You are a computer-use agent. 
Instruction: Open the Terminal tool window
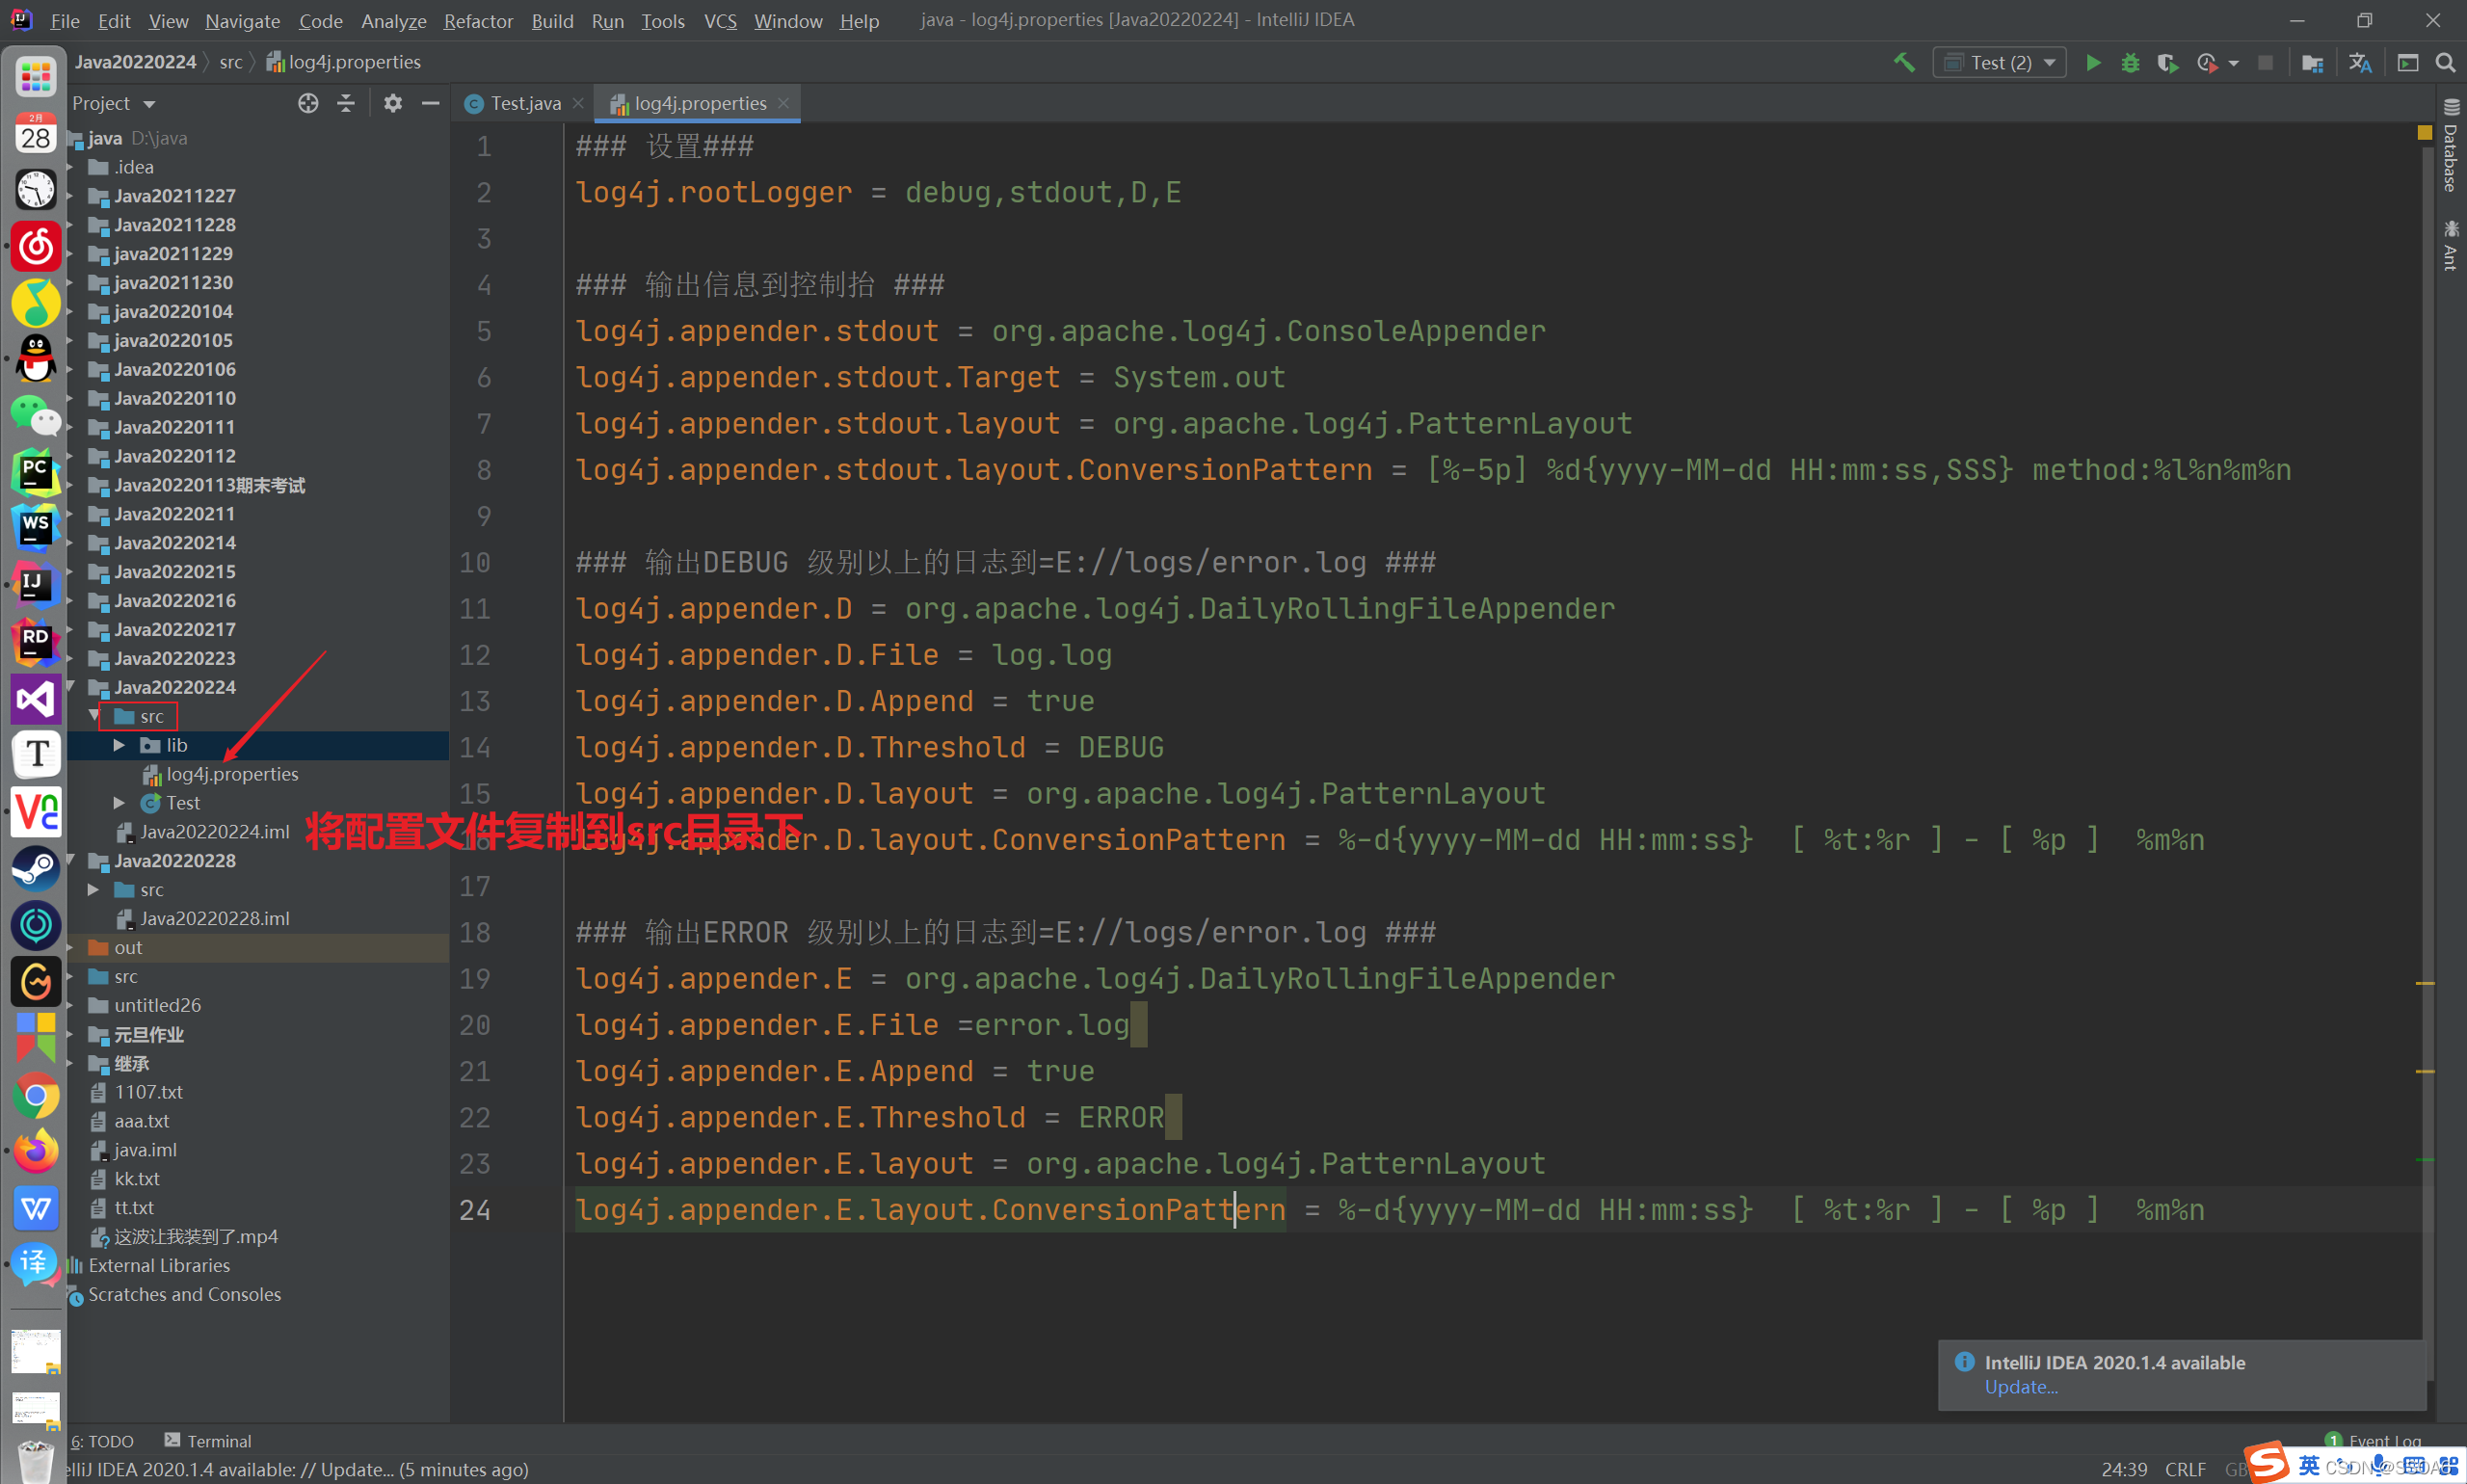[208, 1441]
